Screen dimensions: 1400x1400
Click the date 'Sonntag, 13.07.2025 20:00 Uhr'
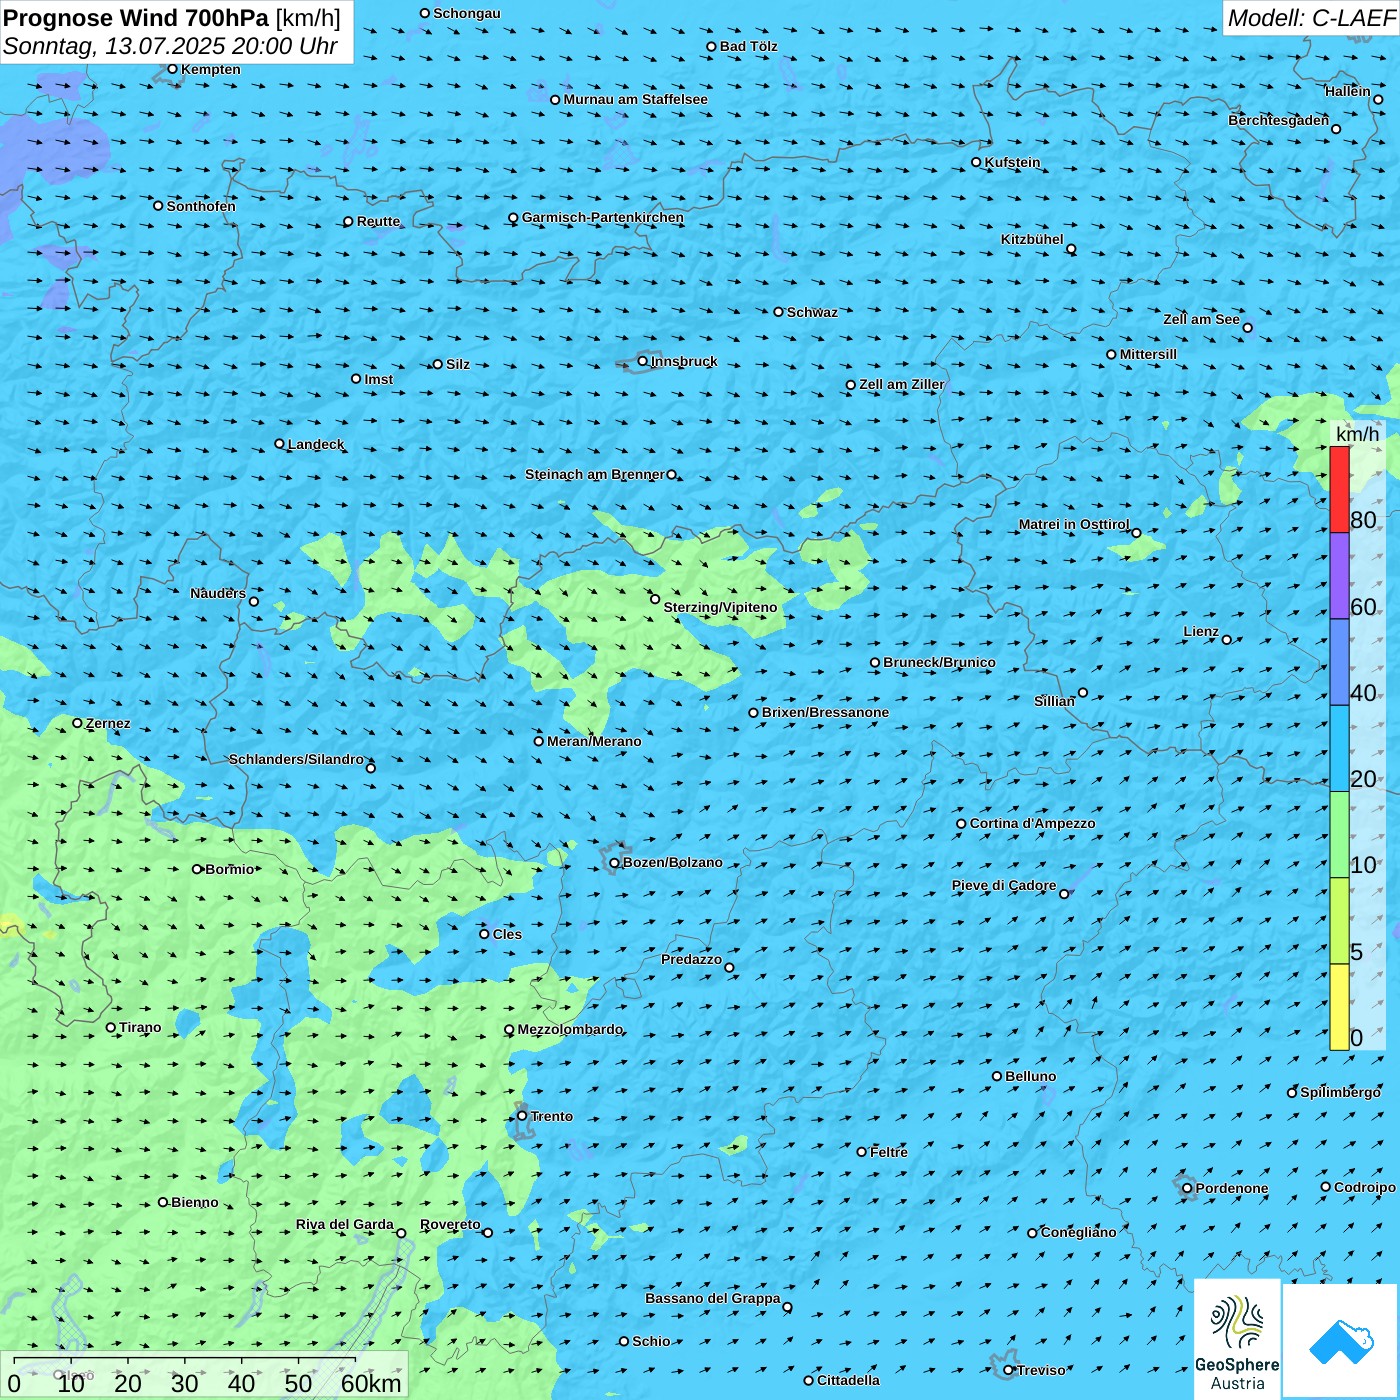point(170,46)
